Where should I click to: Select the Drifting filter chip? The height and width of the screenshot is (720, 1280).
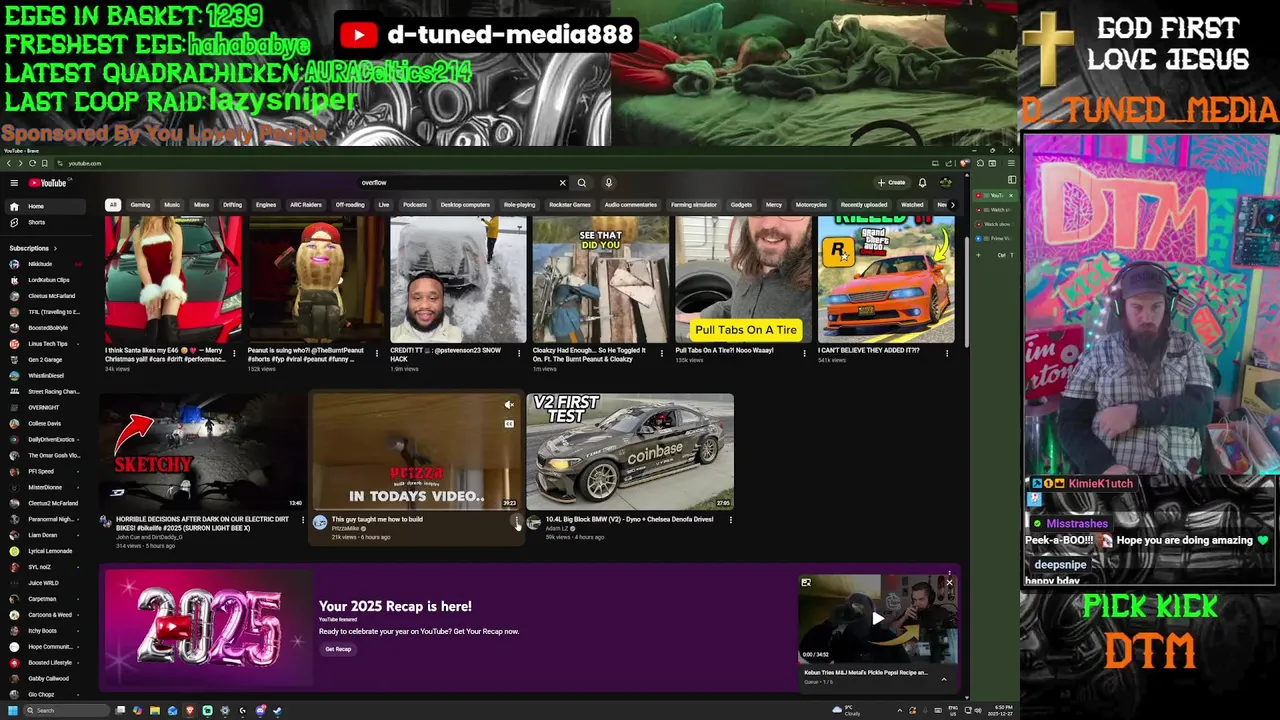(232, 205)
